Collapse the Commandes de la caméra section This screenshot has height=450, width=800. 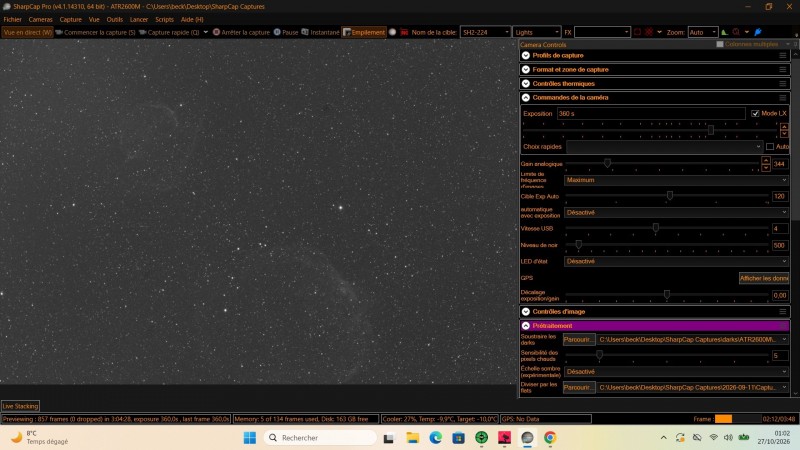pos(526,97)
